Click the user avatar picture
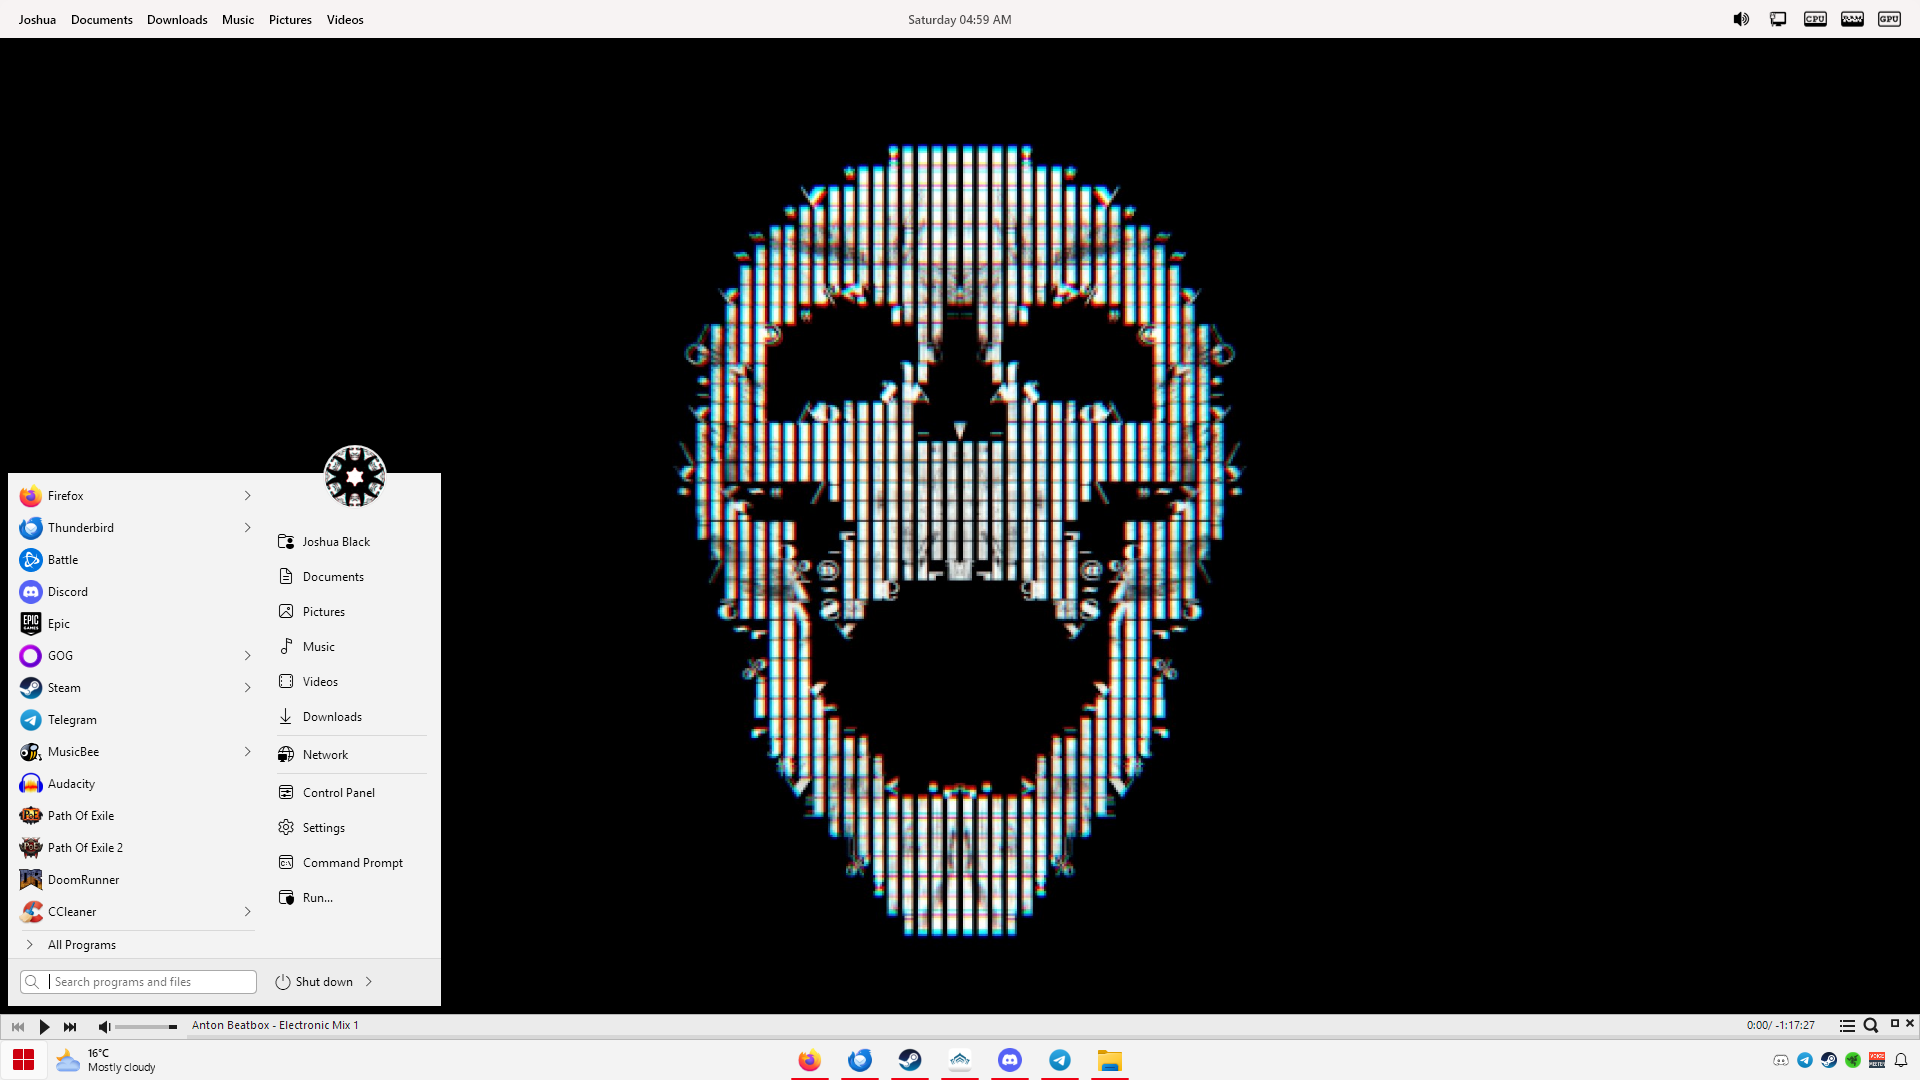1920x1080 pixels. (355, 476)
